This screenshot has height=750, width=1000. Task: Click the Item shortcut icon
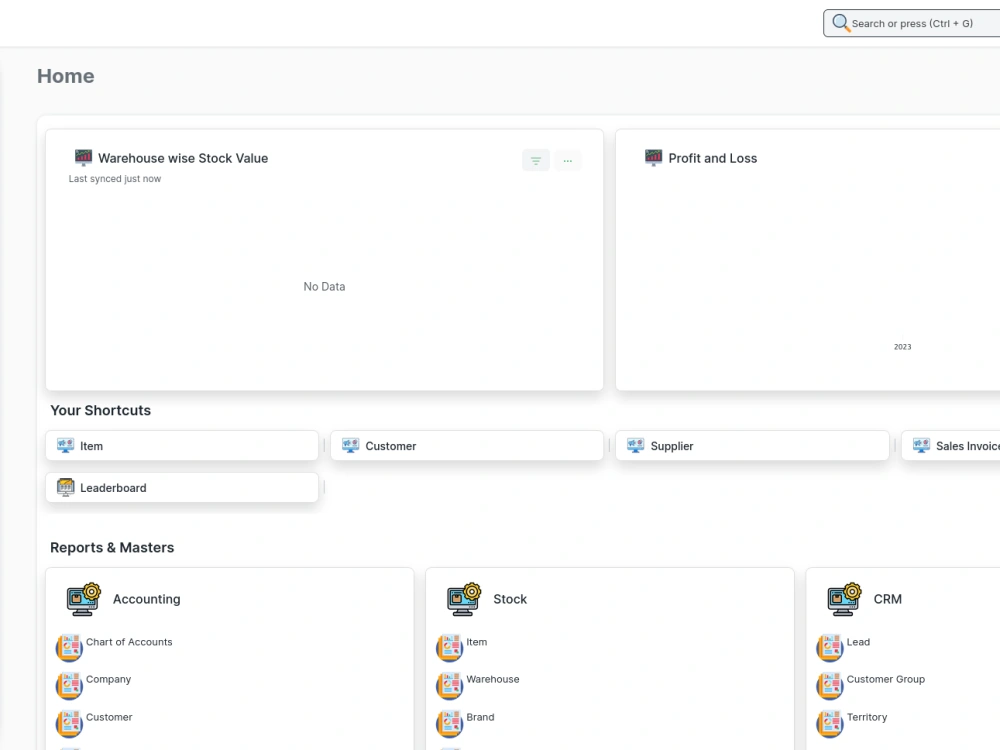click(66, 445)
